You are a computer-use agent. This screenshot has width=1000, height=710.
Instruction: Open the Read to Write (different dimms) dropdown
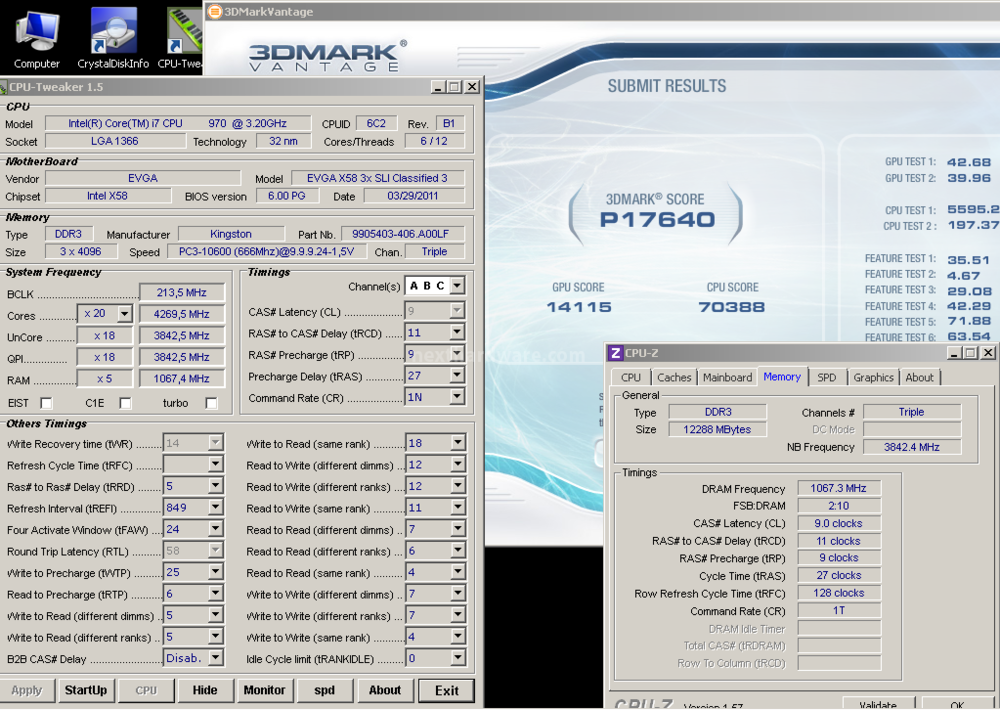pos(458,464)
